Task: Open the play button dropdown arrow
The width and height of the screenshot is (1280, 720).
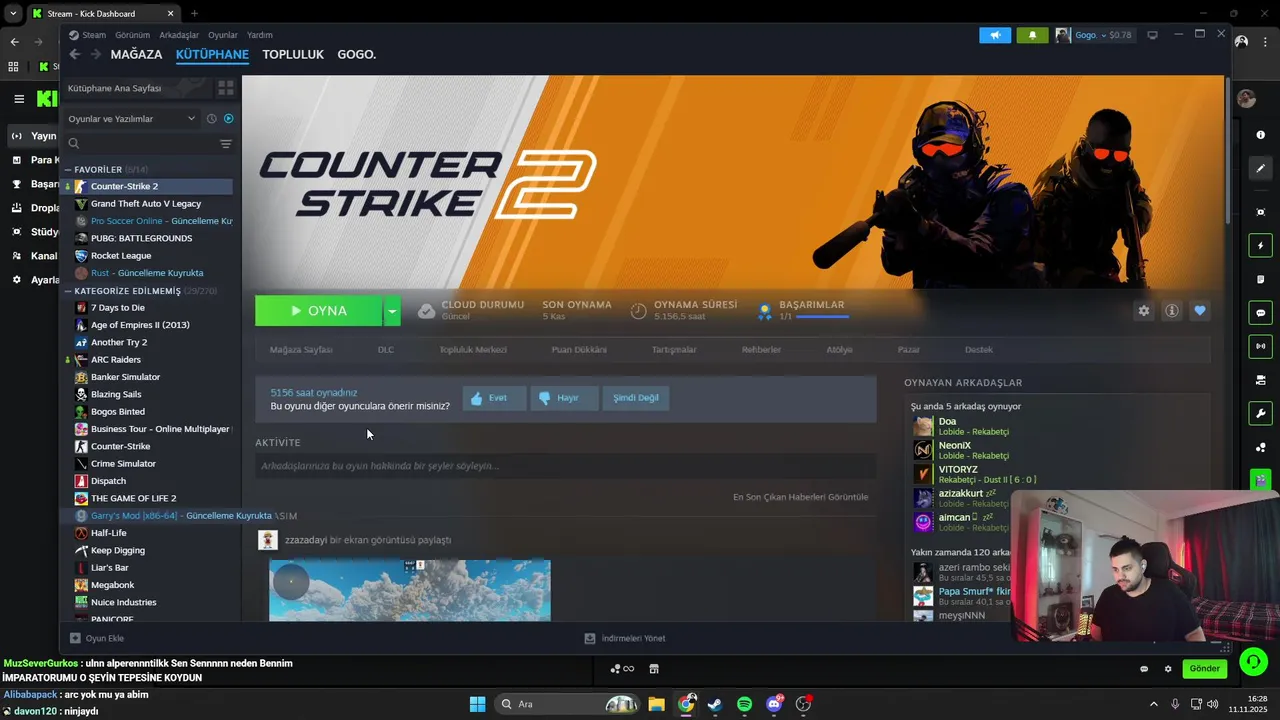Action: [392, 311]
